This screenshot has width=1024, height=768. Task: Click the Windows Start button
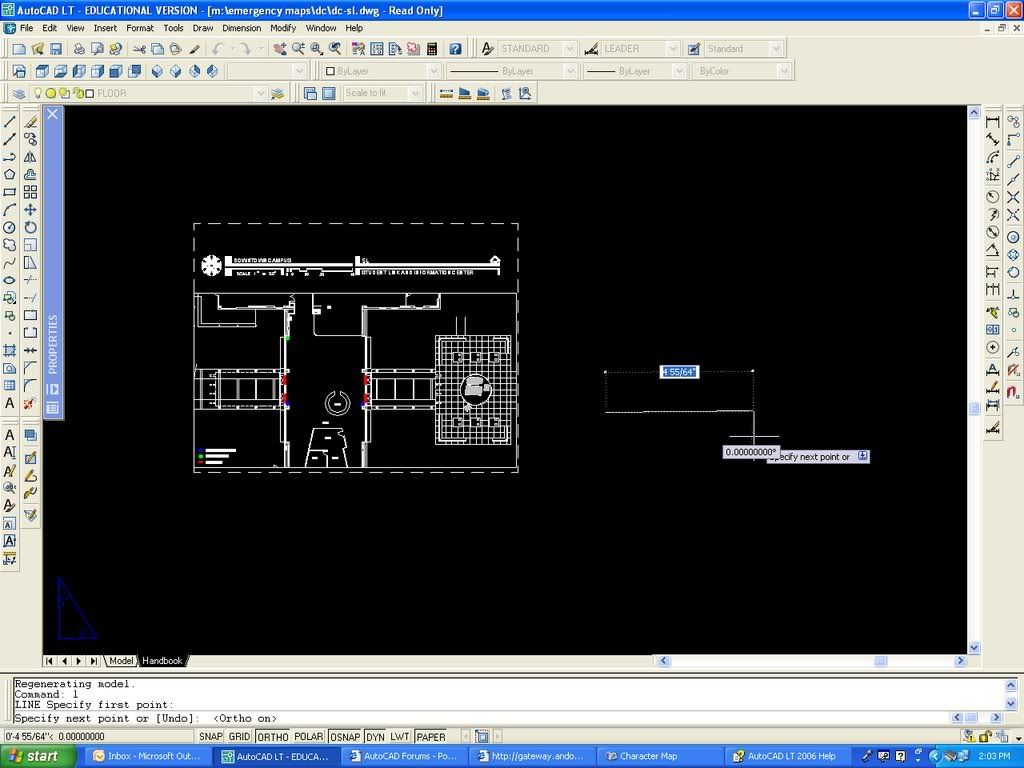click(38, 756)
